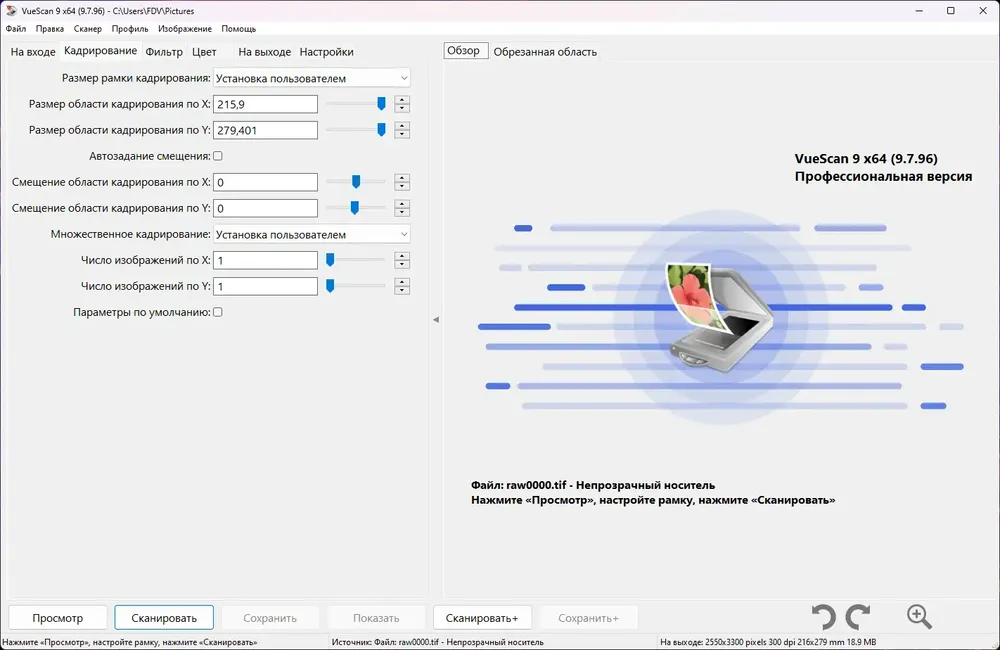Switch to Цвет tab
The width and height of the screenshot is (1000, 650).
204,52
